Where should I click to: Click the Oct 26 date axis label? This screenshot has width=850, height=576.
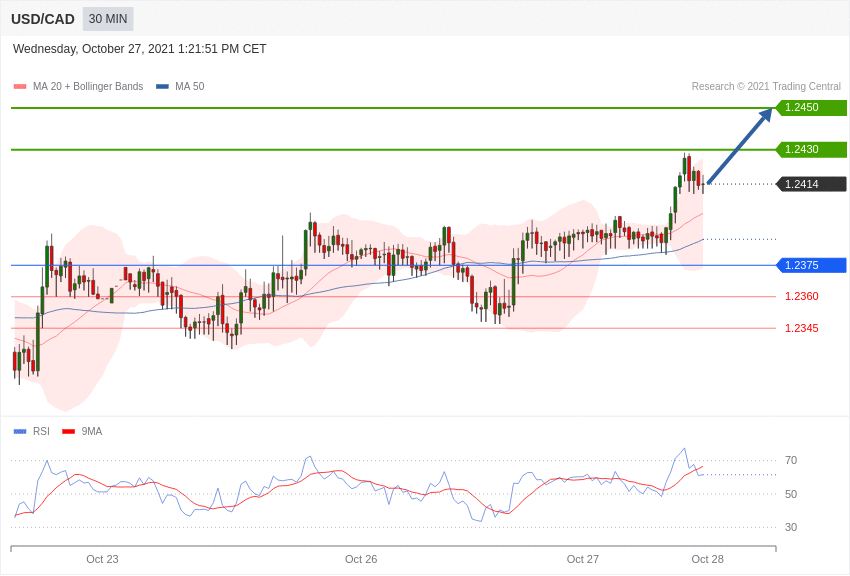coord(361,559)
